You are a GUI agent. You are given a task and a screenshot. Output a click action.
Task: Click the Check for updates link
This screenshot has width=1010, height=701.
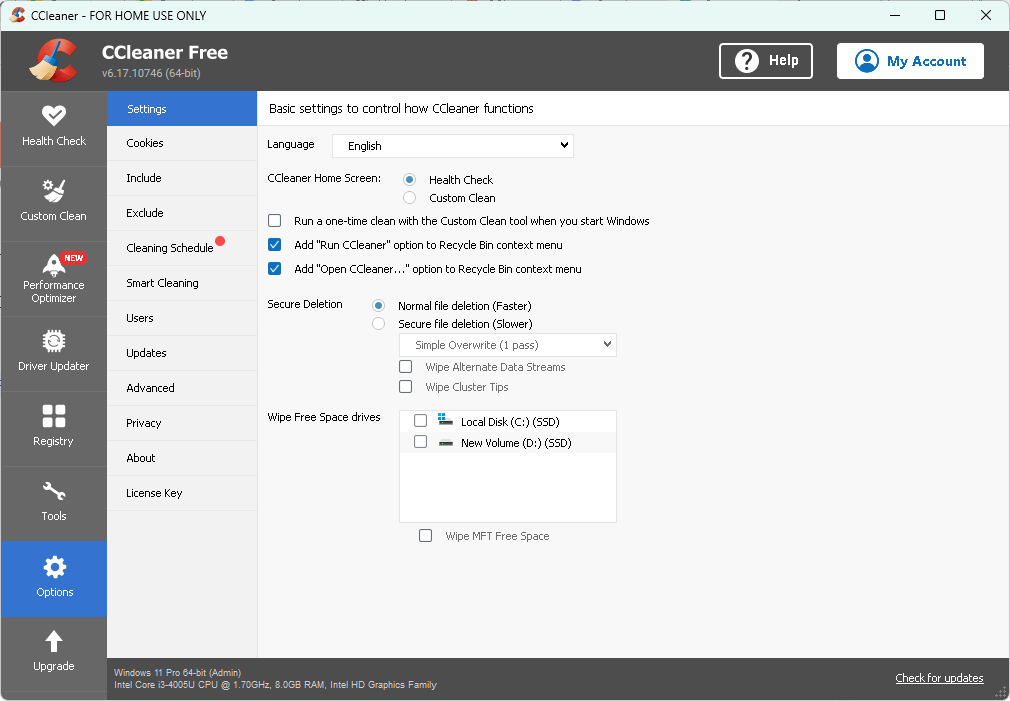click(939, 678)
